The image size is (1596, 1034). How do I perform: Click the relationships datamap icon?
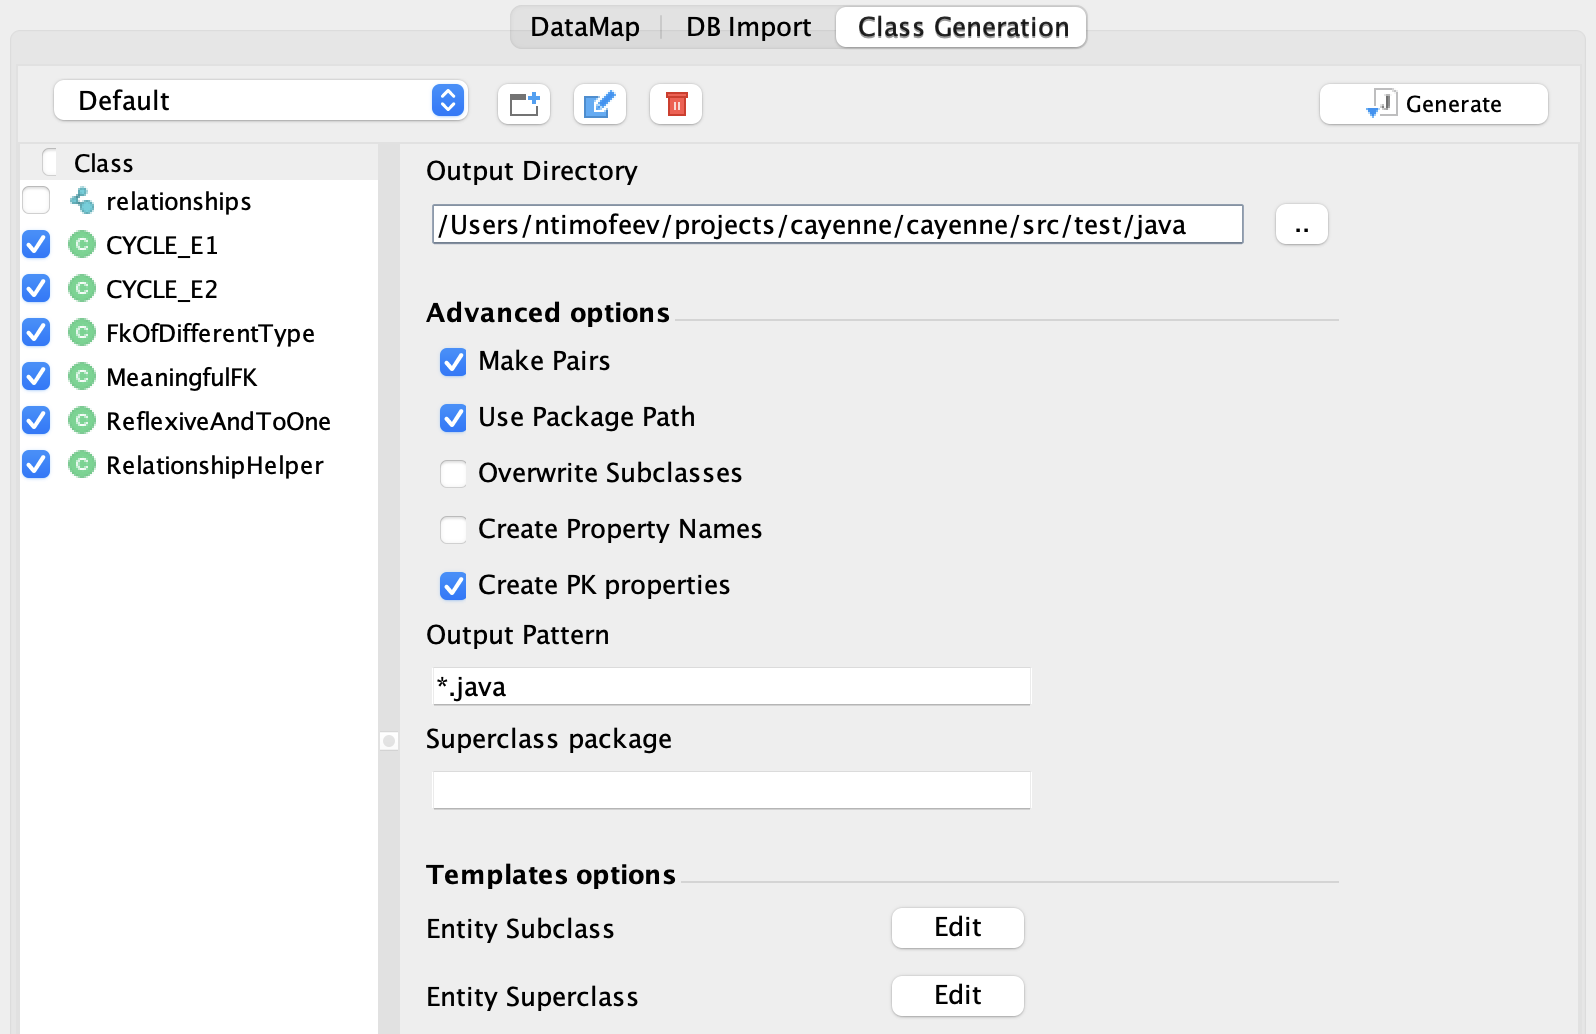pyautogui.click(x=82, y=201)
